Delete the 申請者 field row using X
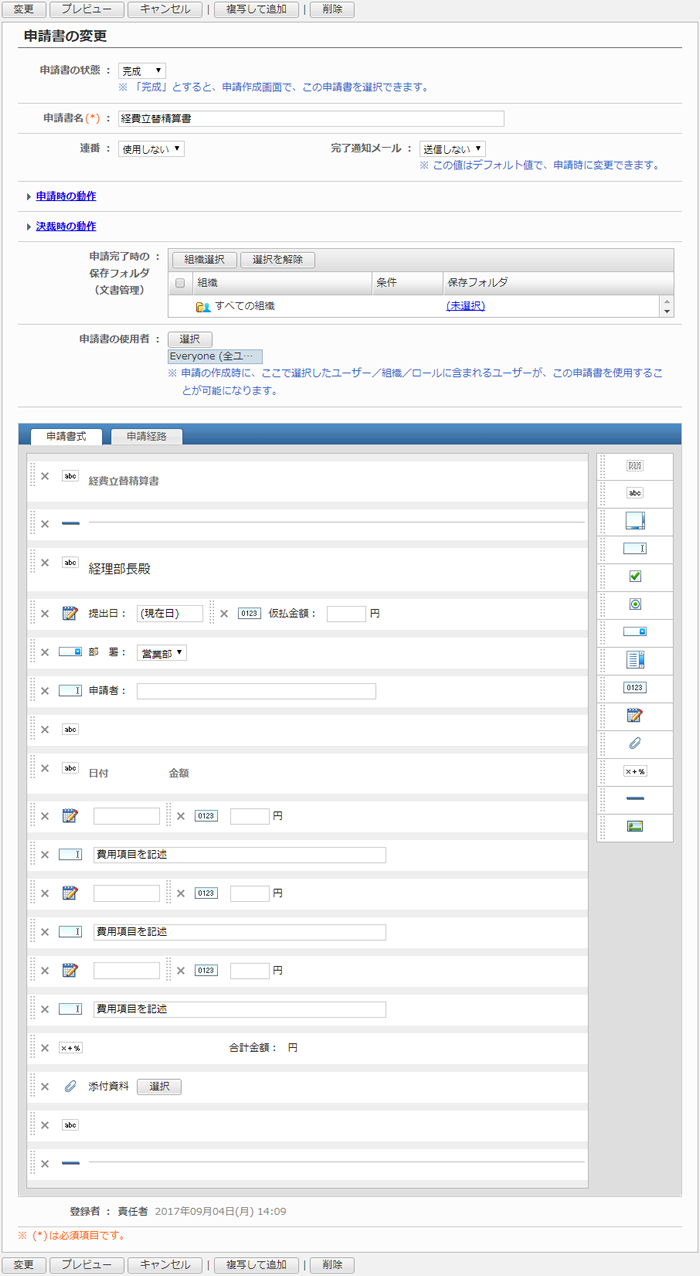 pos(44,691)
